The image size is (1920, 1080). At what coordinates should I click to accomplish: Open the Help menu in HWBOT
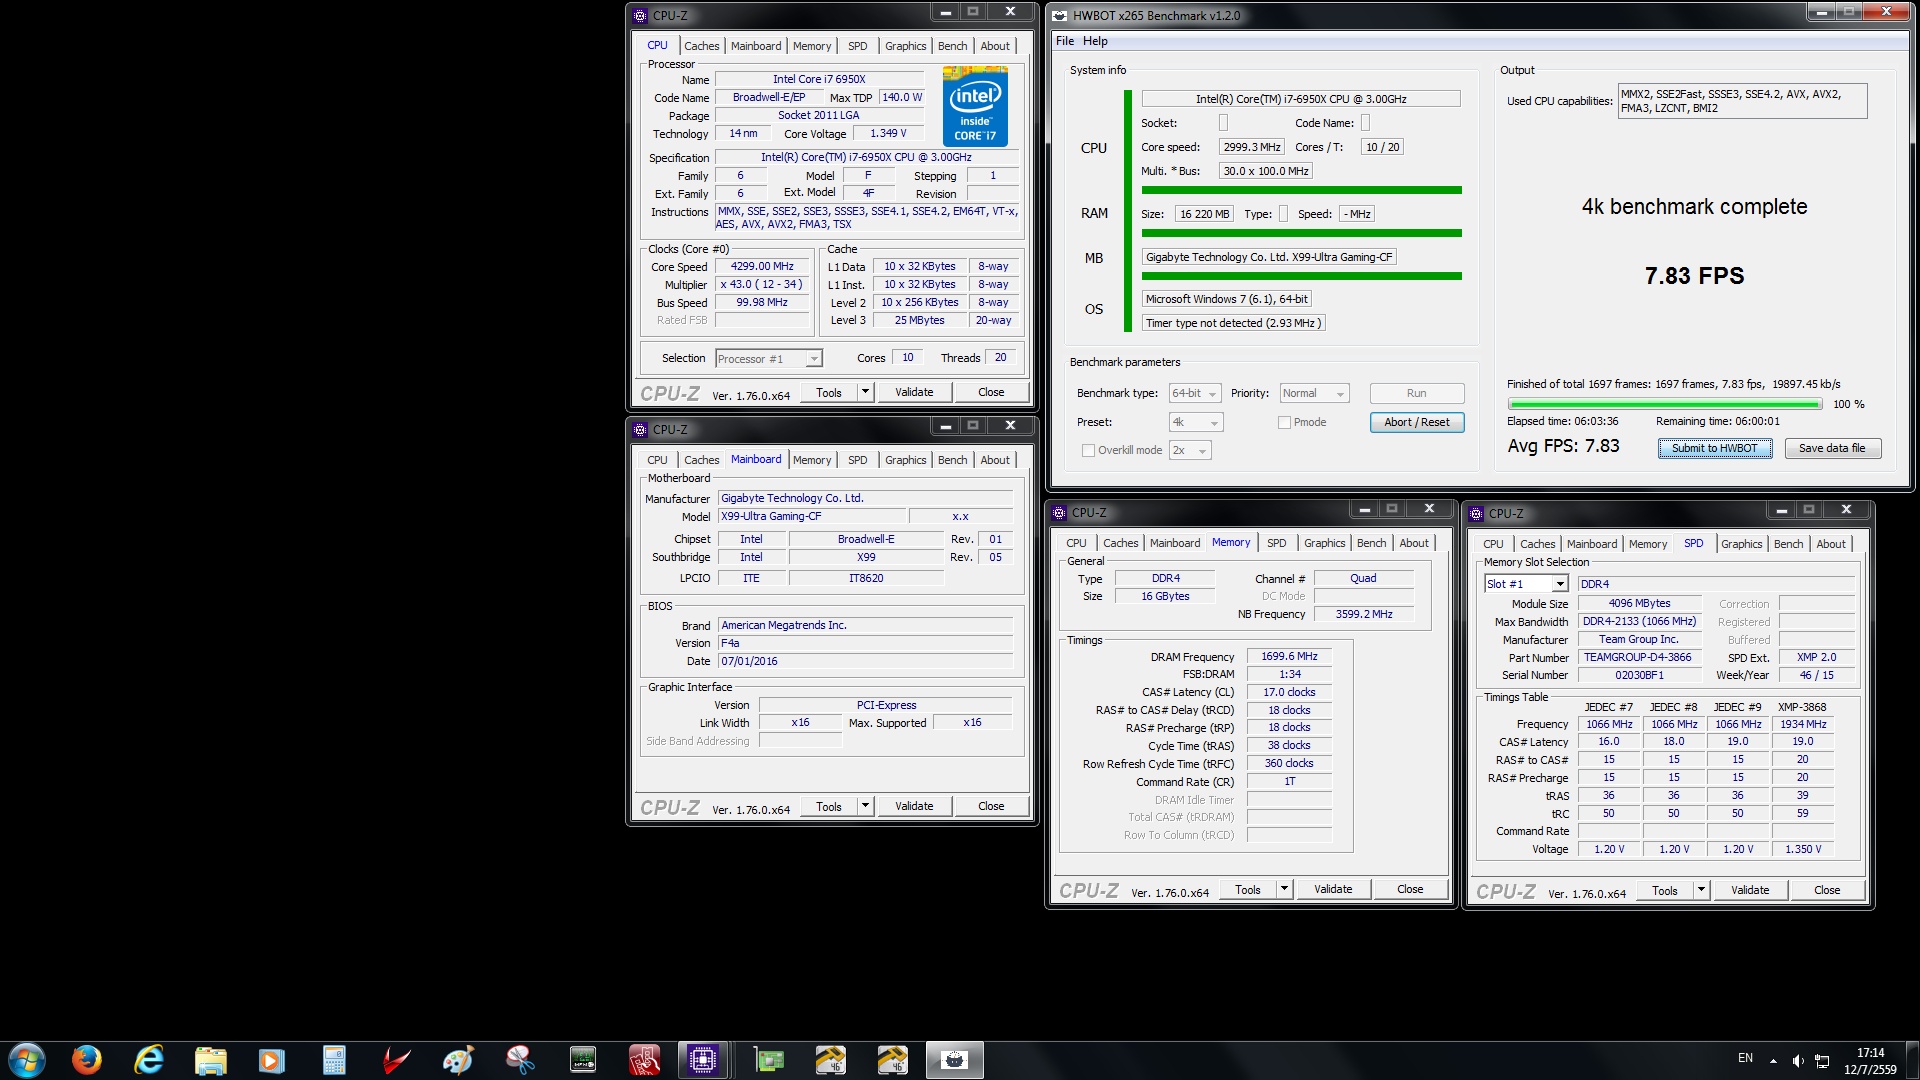click(1095, 41)
